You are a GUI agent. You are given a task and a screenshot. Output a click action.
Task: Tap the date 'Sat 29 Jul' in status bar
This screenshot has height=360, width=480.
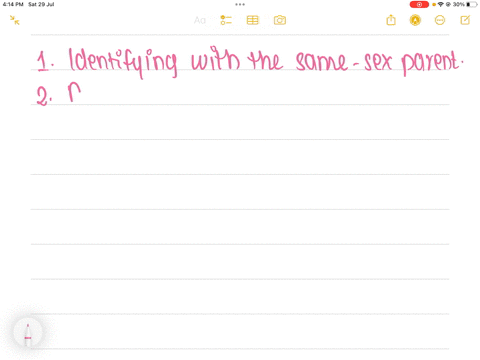pos(41,4)
